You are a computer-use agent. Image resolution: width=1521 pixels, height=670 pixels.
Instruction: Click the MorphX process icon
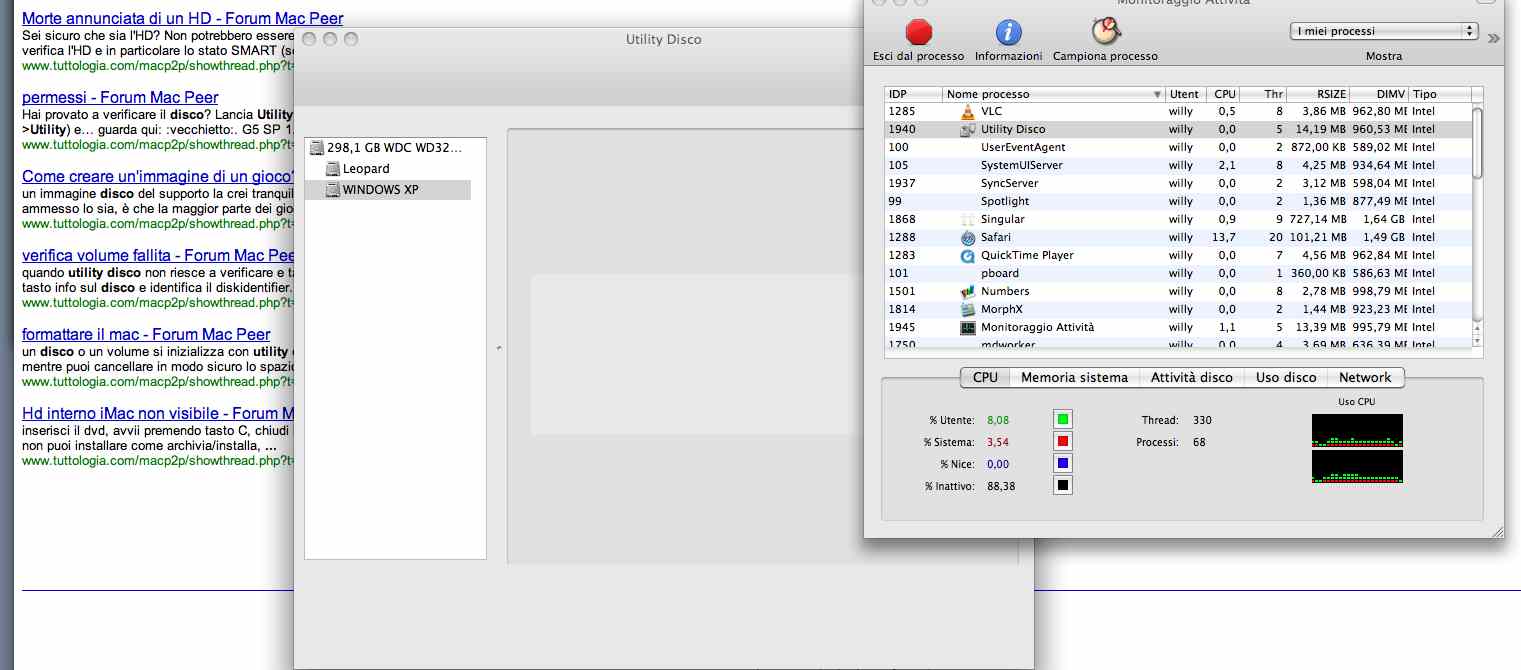tap(967, 309)
